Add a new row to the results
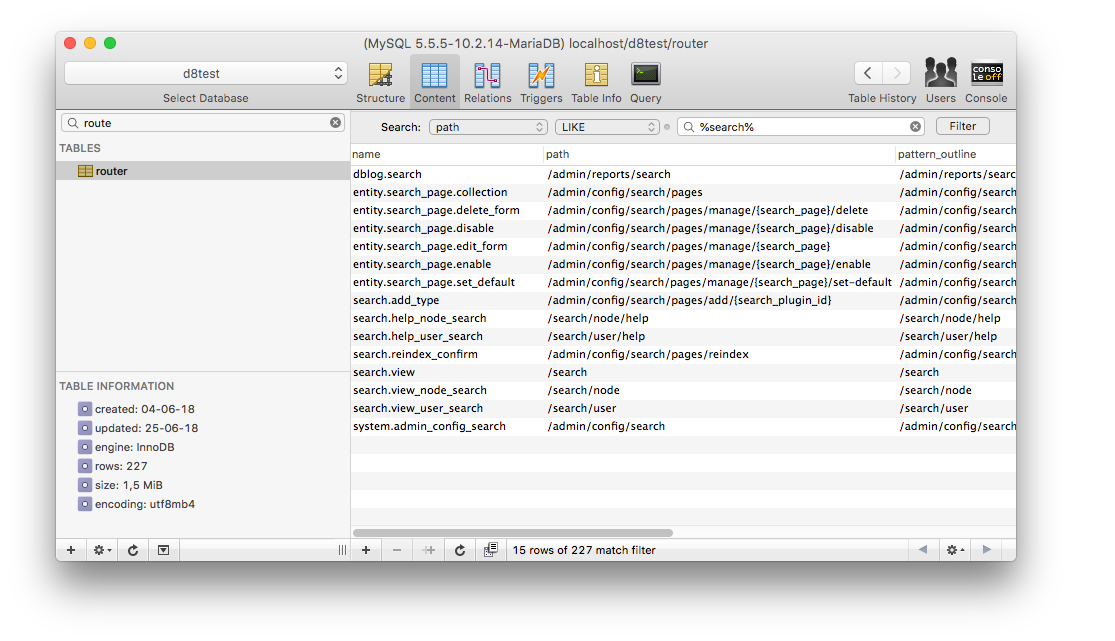1115x641 pixels. tap(365, 549)
